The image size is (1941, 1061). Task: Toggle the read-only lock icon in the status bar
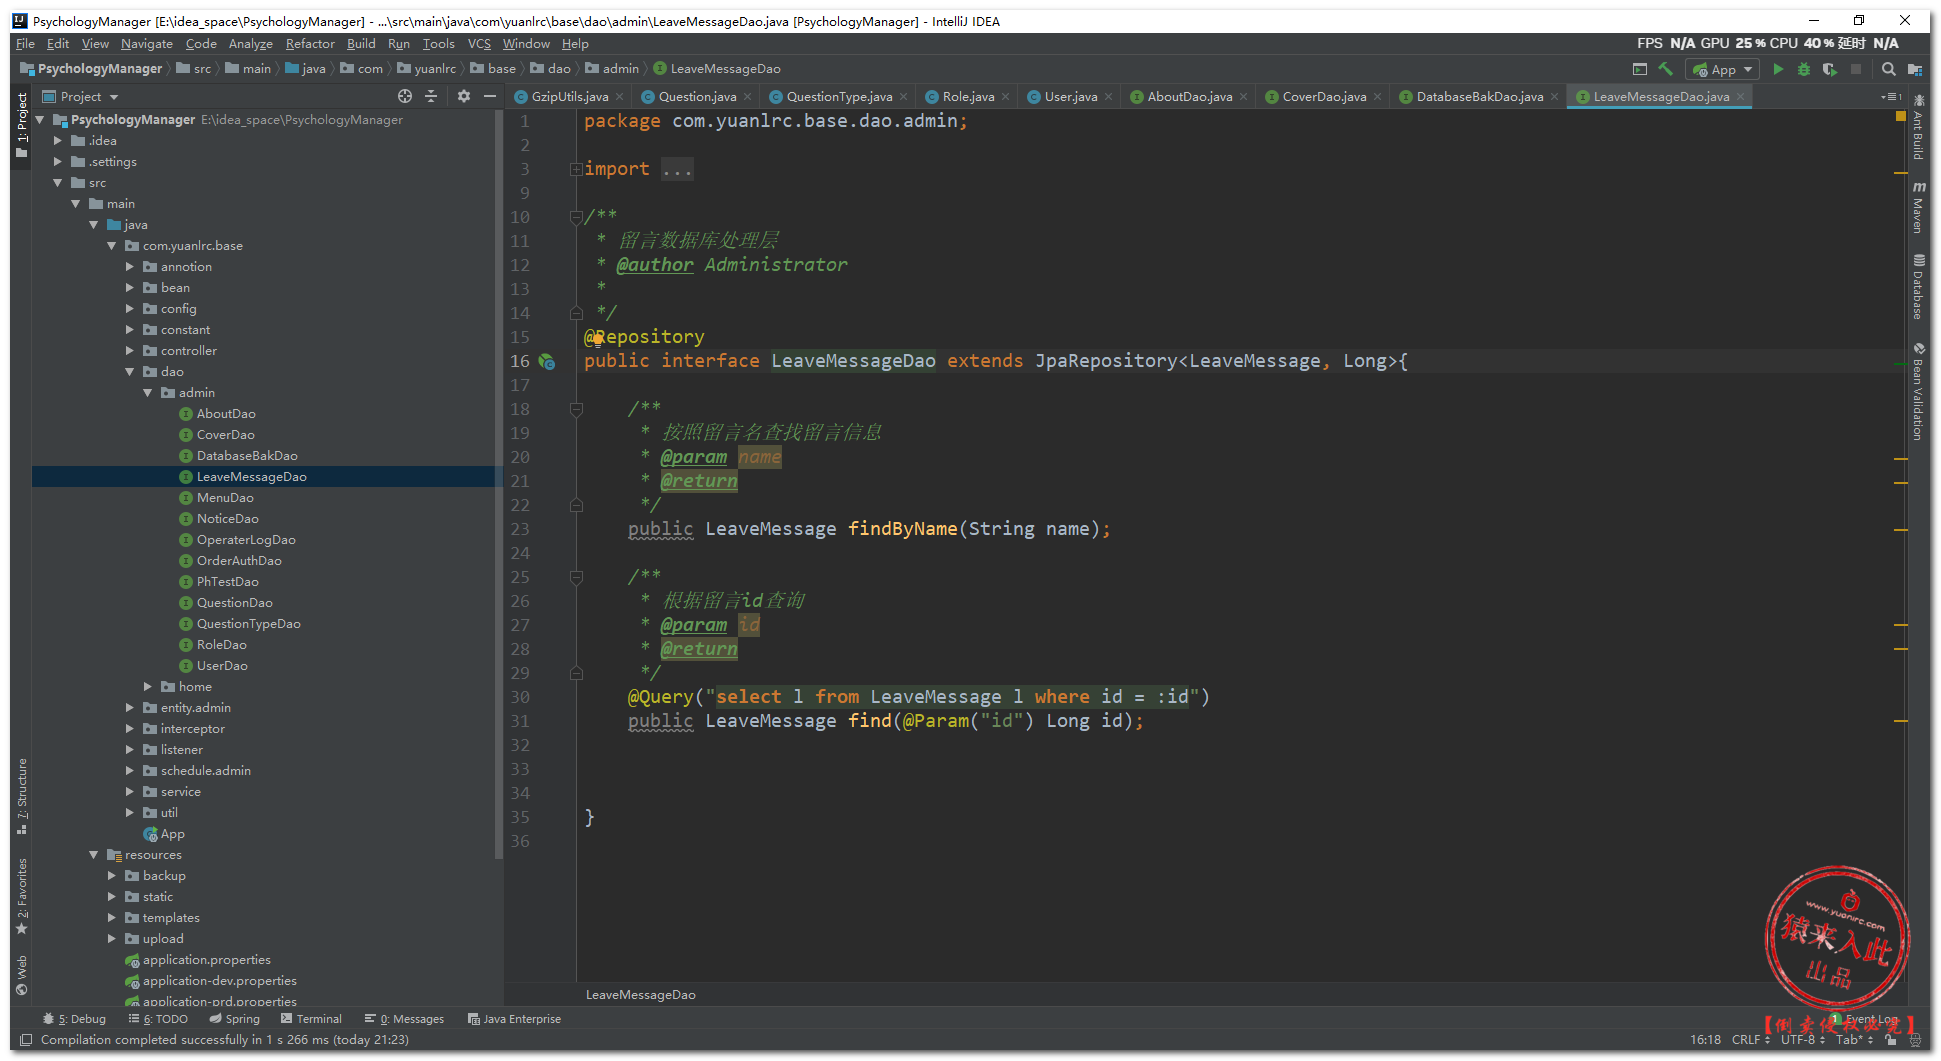coord(1891,1040)
